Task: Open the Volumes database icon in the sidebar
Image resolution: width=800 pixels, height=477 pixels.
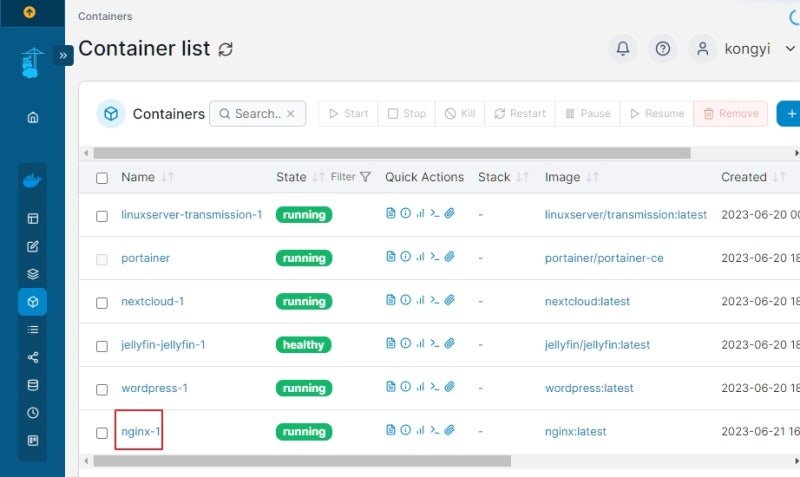Action: point(33,385)
